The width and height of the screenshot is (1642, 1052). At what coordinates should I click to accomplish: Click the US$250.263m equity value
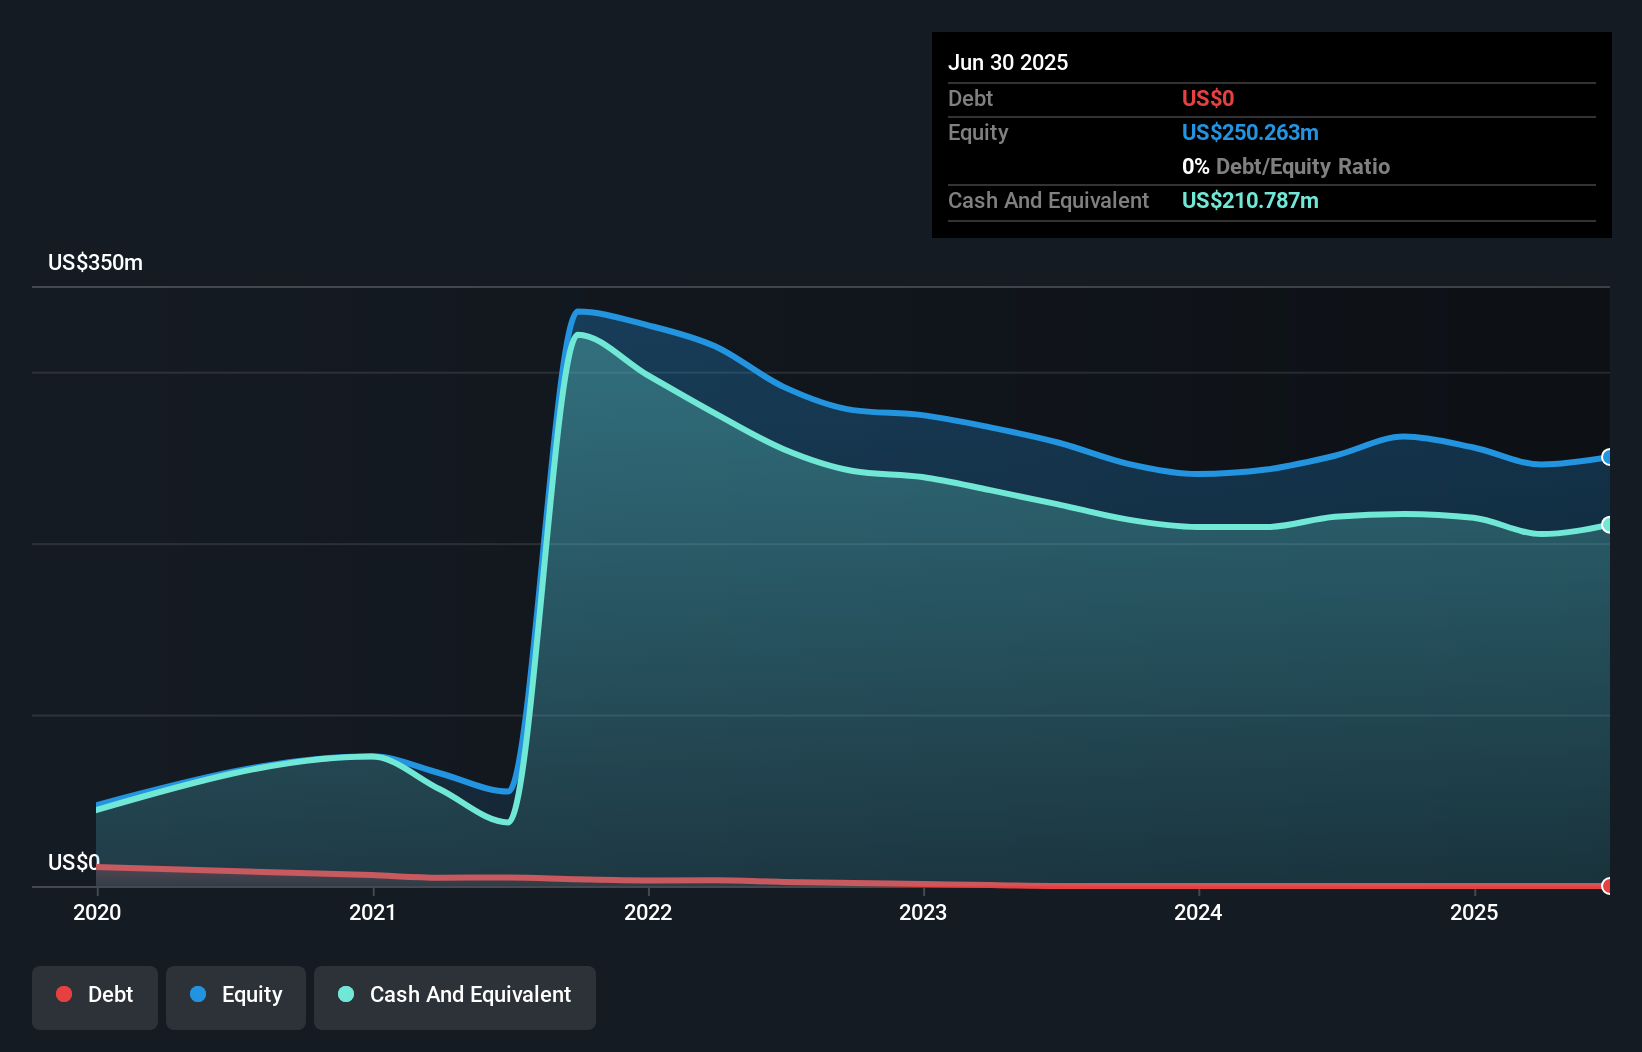(x=1250, y=133)
